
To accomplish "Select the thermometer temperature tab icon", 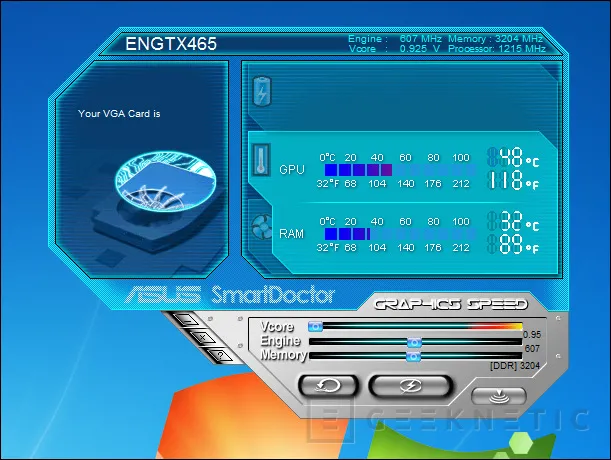I will point(261,160).
